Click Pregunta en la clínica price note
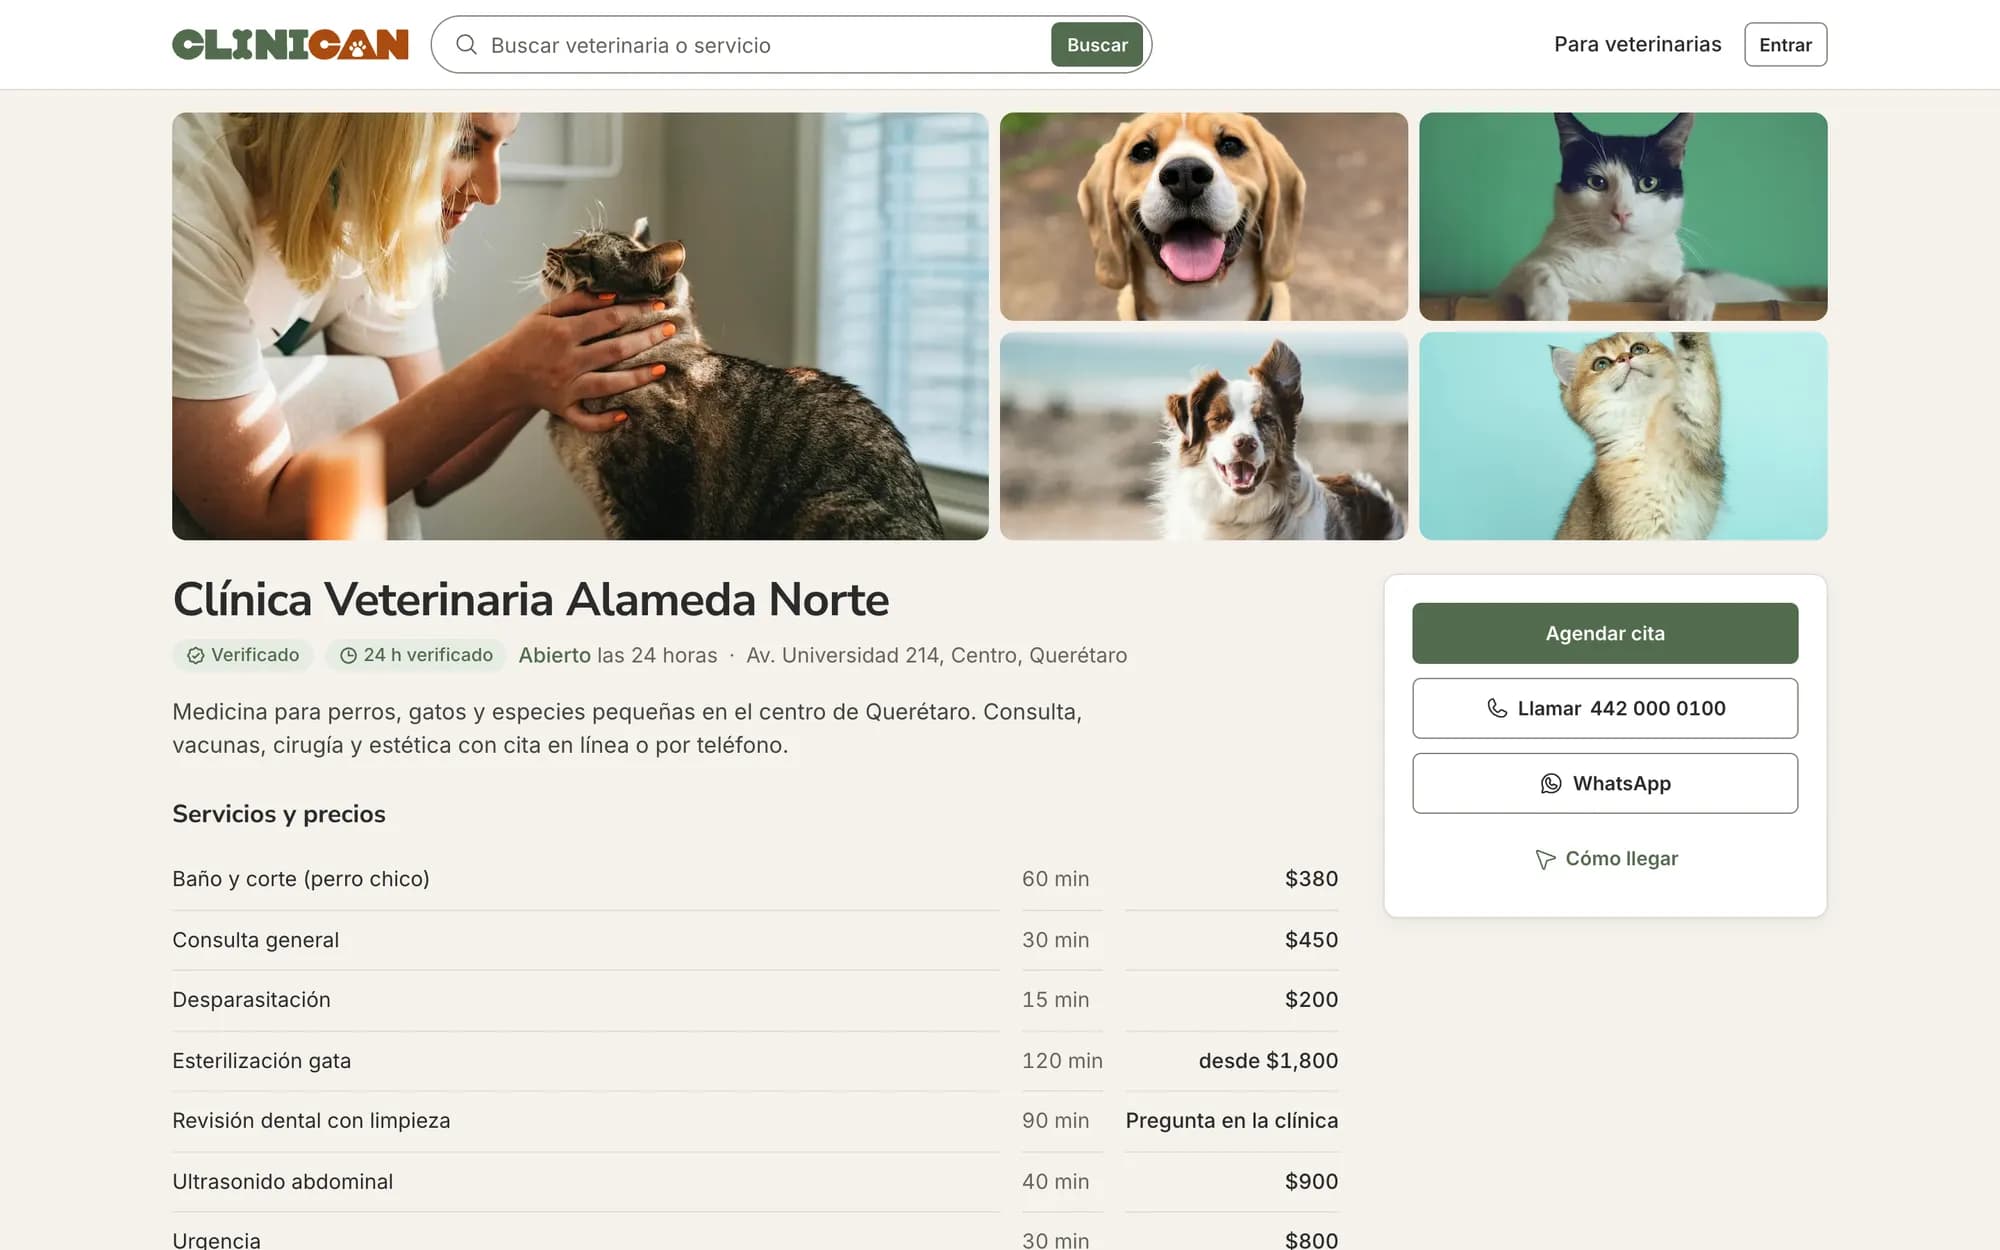The image size is (2000, 1250). click(1232, 1121)
